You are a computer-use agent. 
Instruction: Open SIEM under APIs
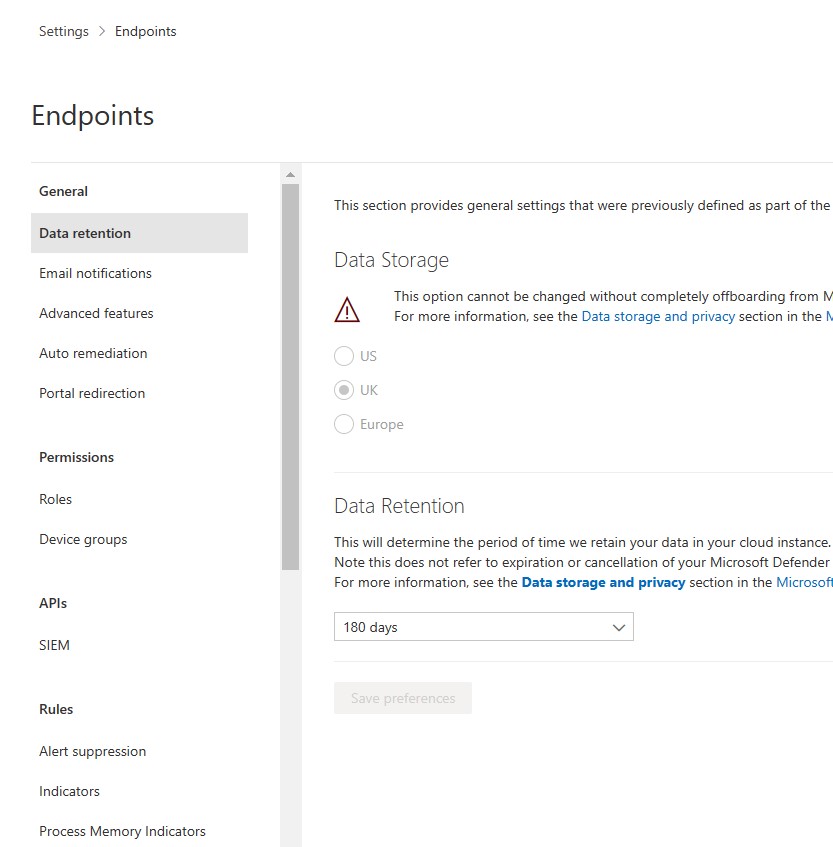coord(54,645)
